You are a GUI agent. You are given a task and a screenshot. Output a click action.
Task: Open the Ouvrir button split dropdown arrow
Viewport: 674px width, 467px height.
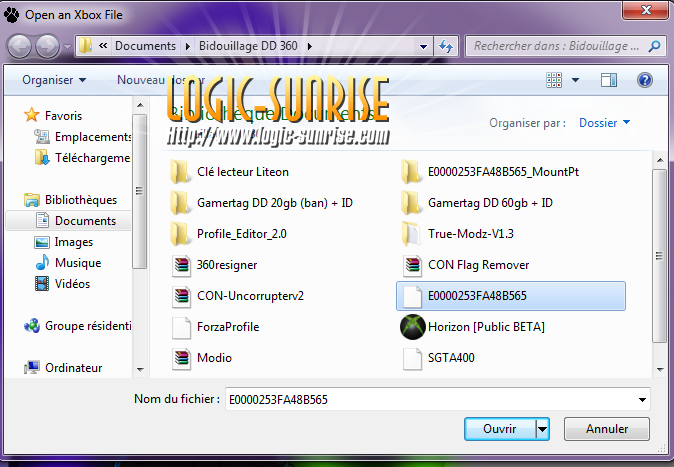click(x=543, y=429)
